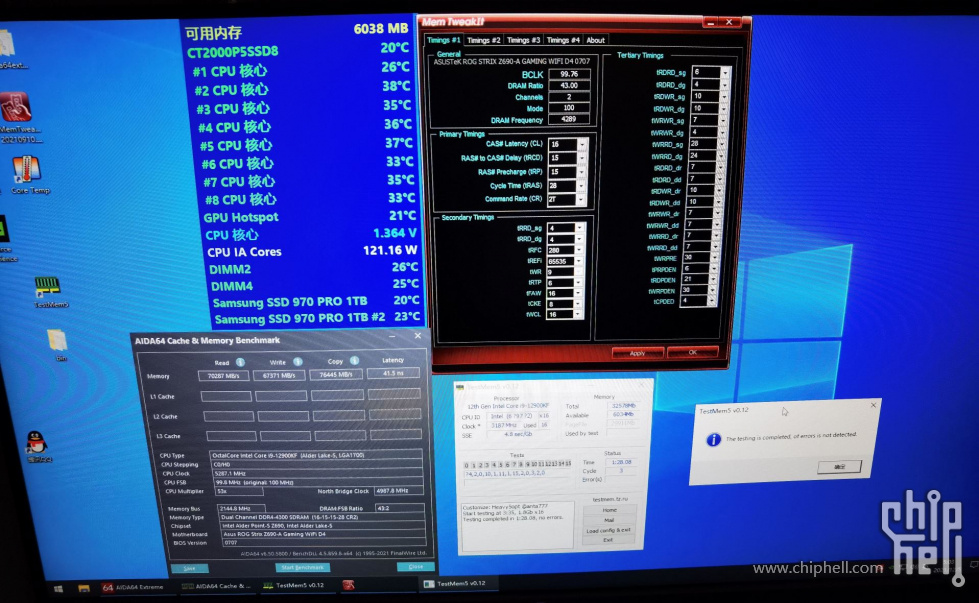
Task: Click the Memory Type field in AIDA64
Action: click(323, 517)
